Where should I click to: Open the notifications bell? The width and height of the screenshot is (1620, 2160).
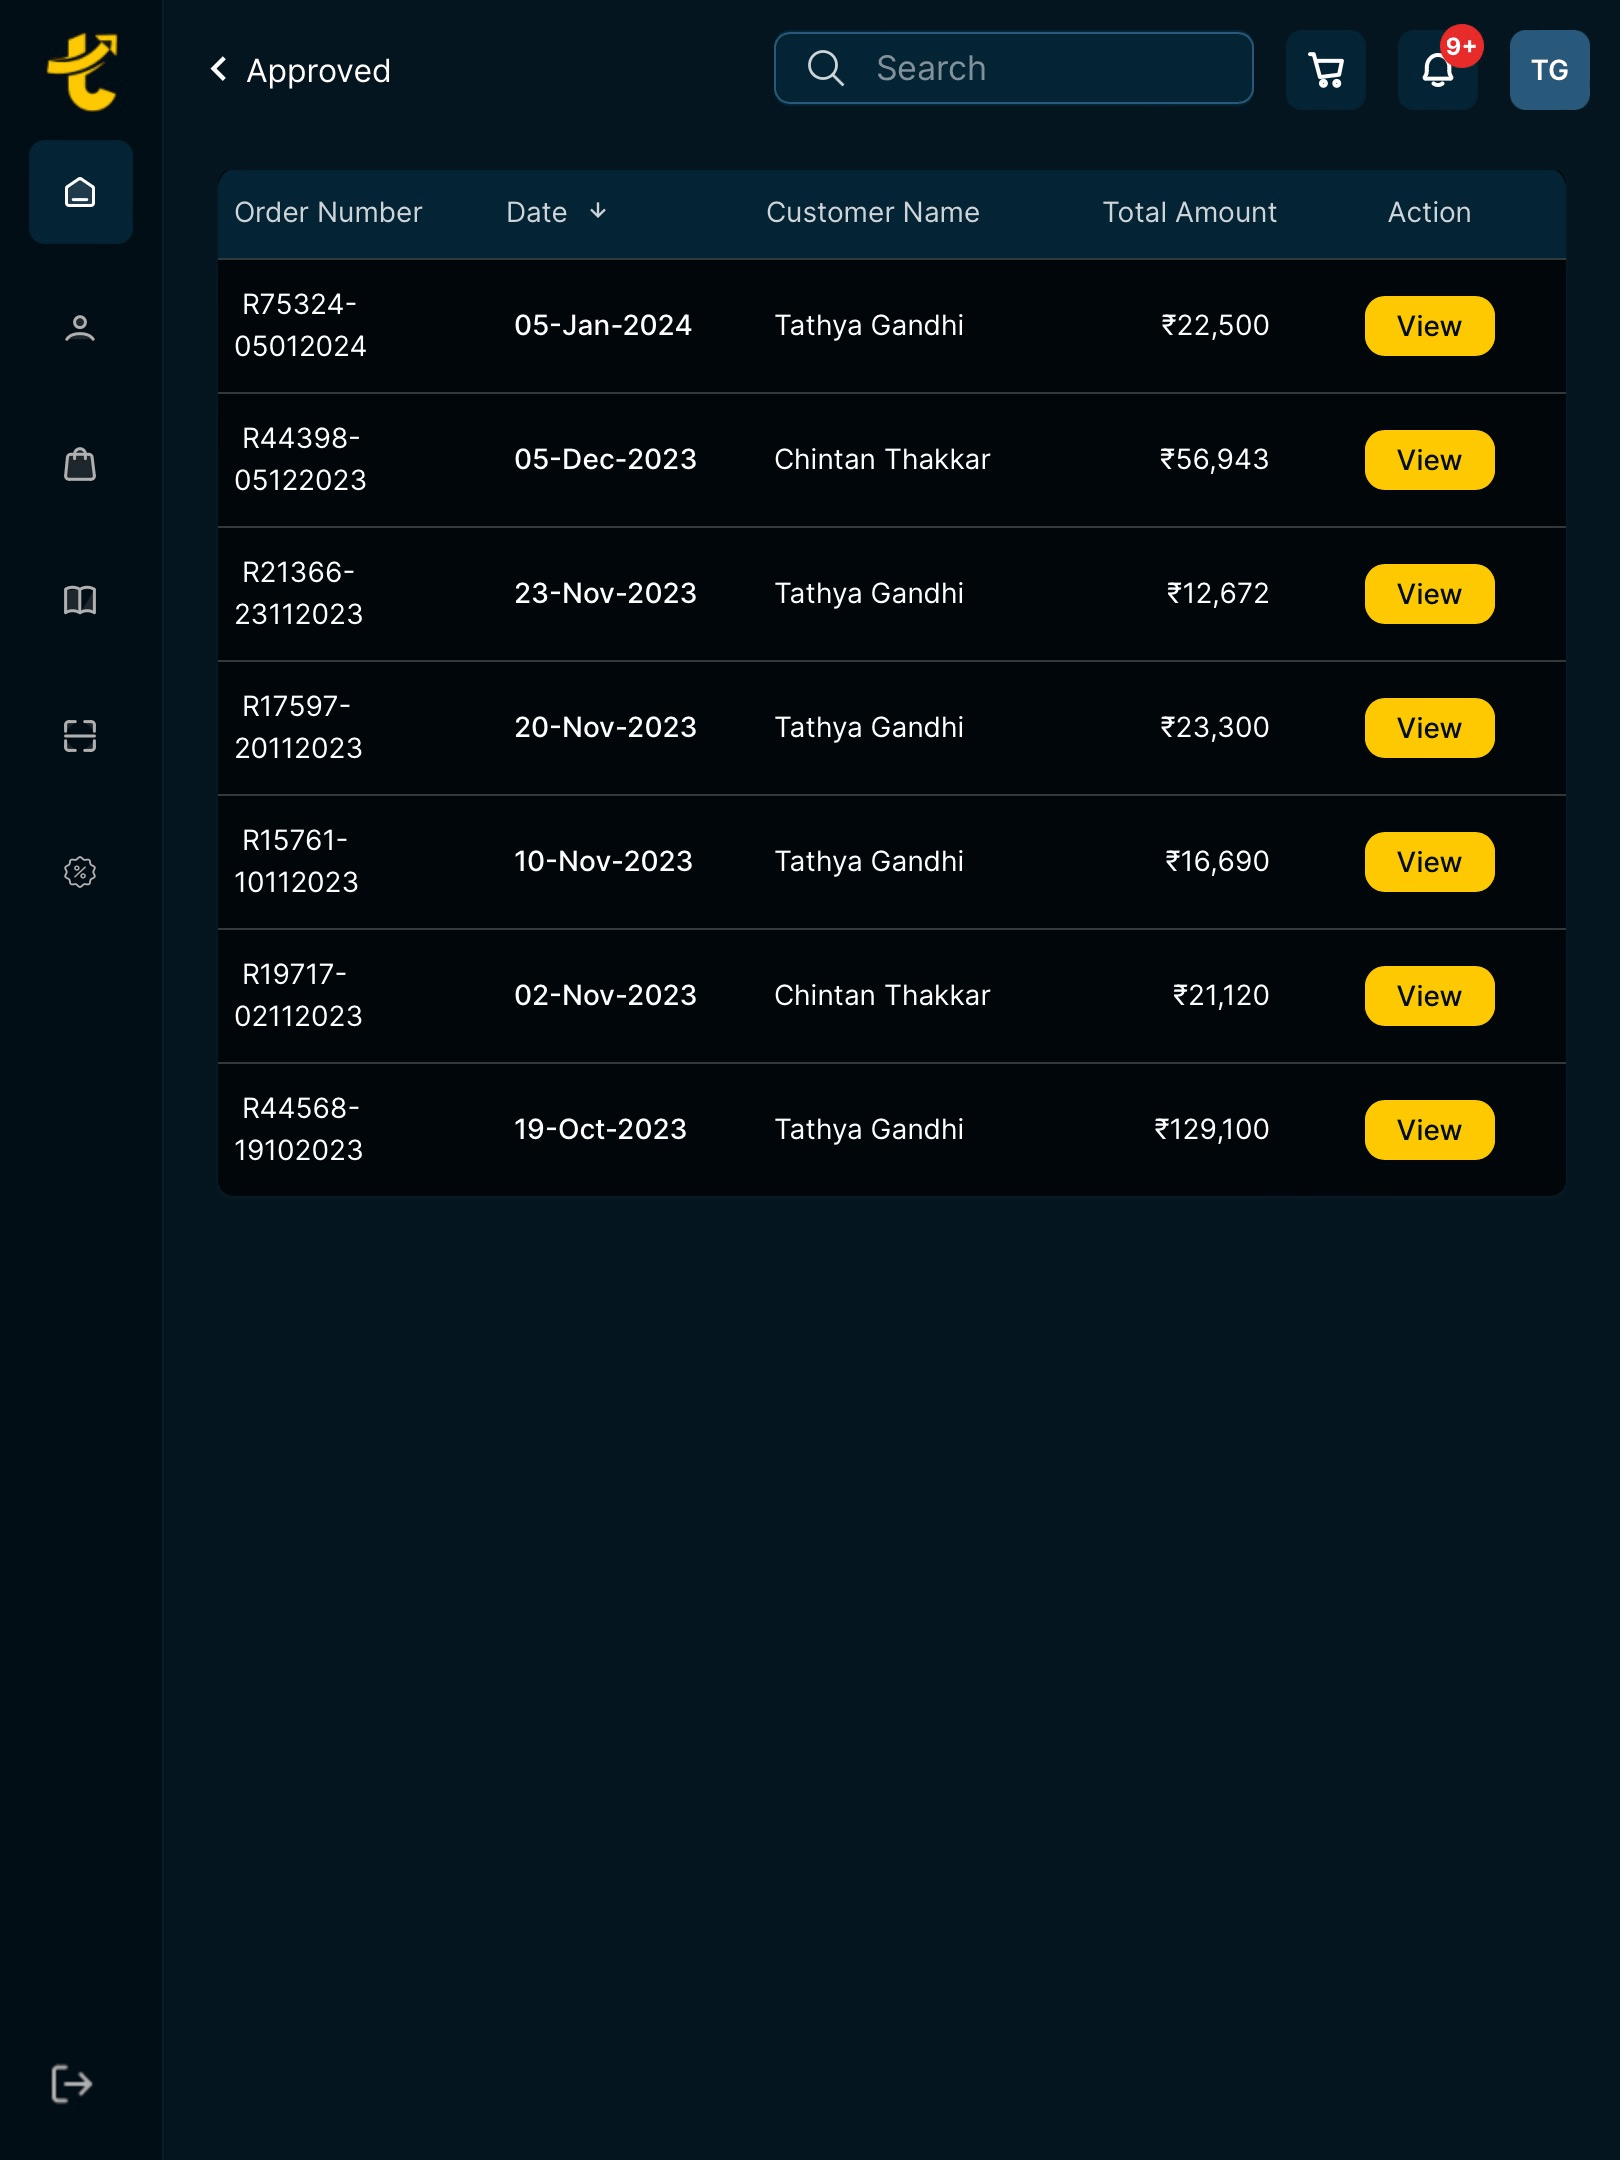(x=1438, y=70)
